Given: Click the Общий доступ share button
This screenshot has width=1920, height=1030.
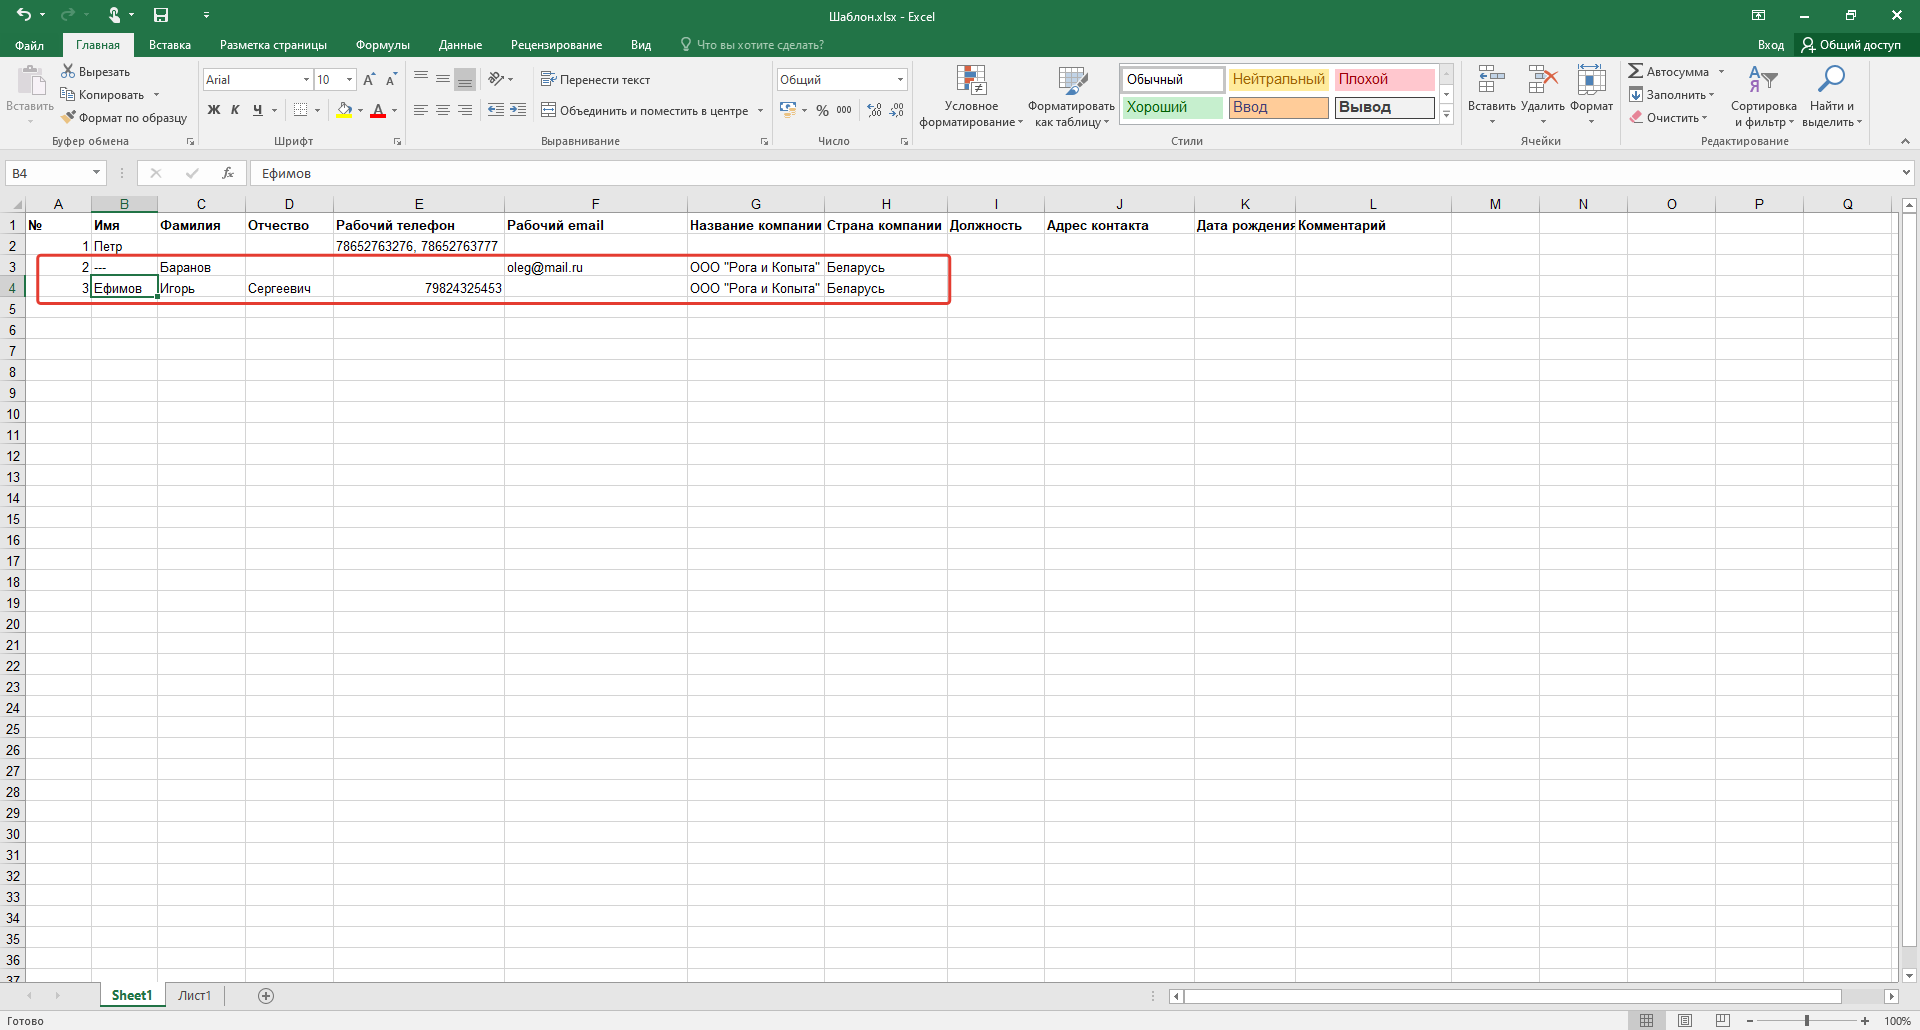Looking at the screenshot, I should (1851, 45).
